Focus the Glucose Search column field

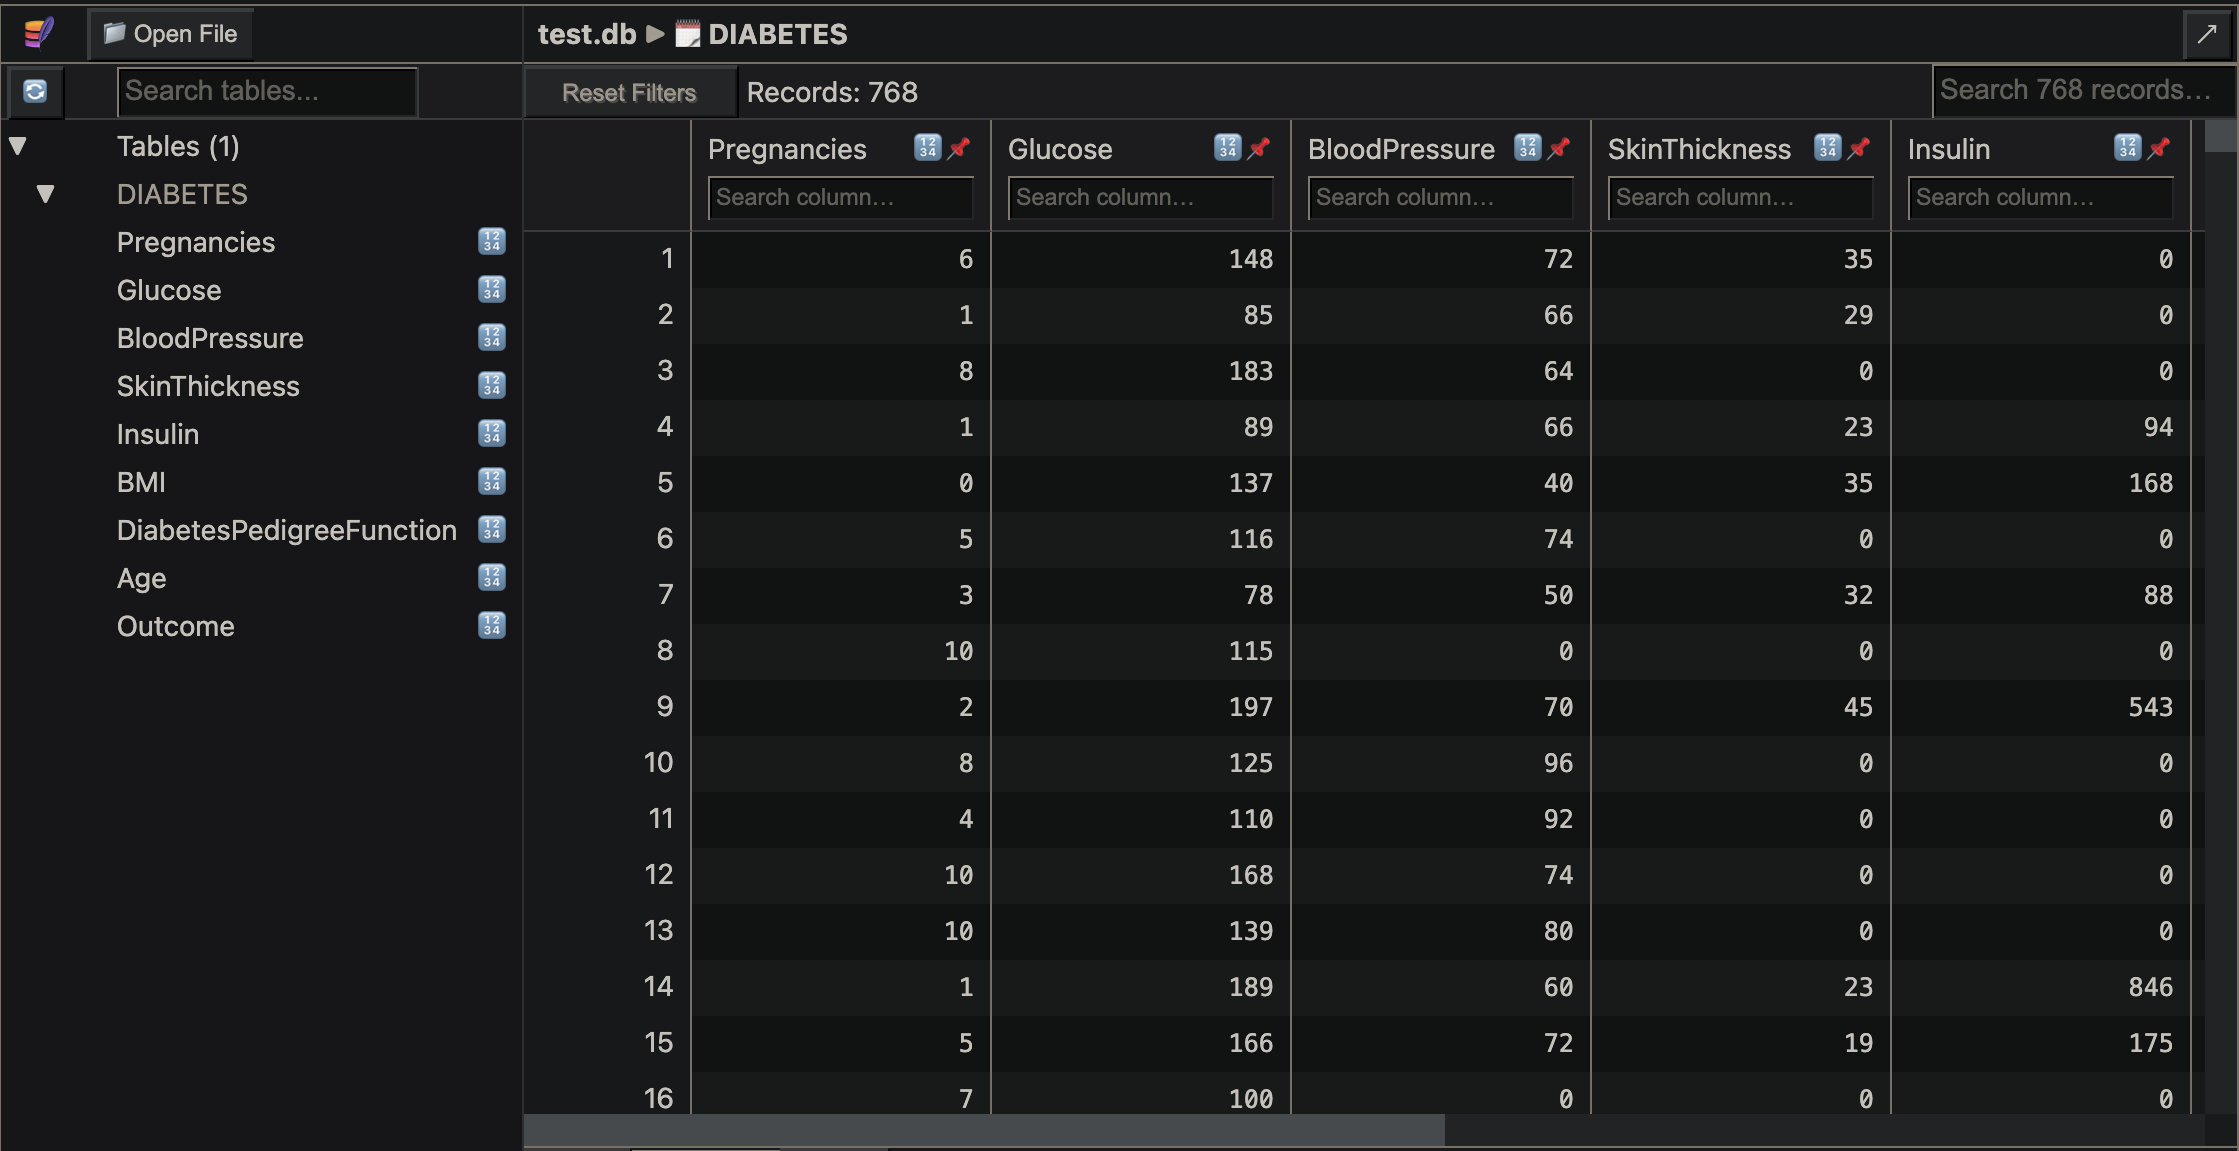click(1140, 197)
